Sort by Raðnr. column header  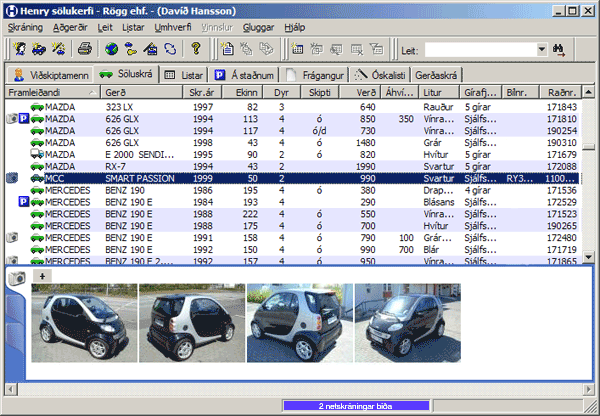tap(560, 92)
